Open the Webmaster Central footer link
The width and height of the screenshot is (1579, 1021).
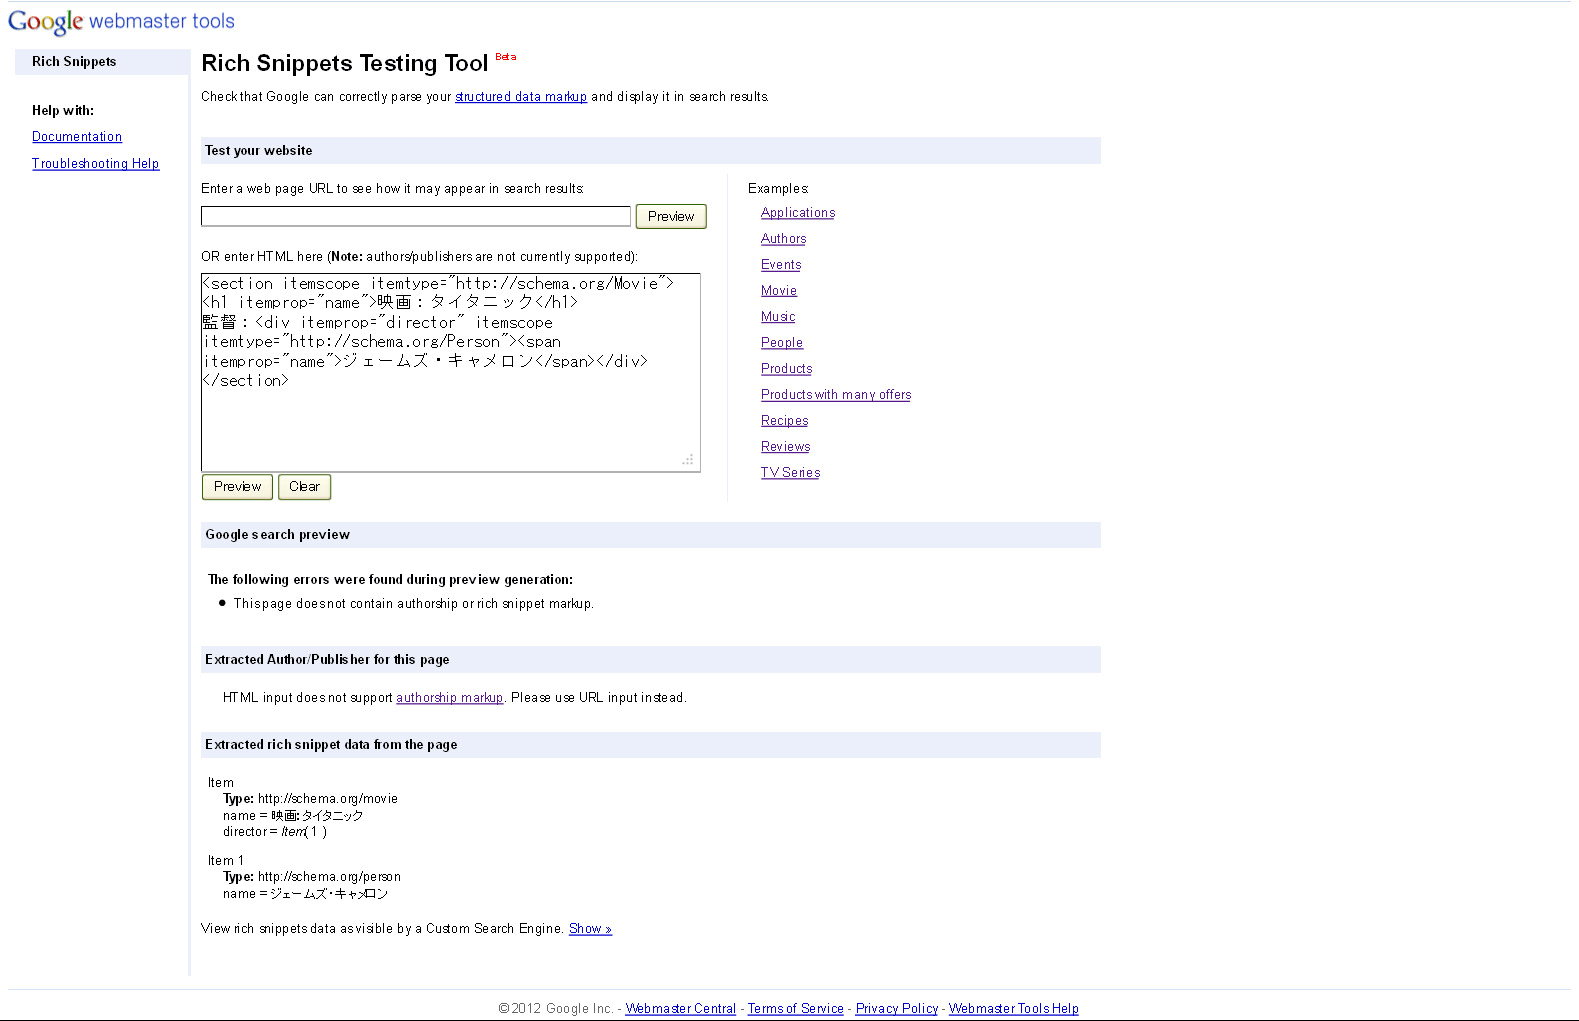pos(681,1009)
